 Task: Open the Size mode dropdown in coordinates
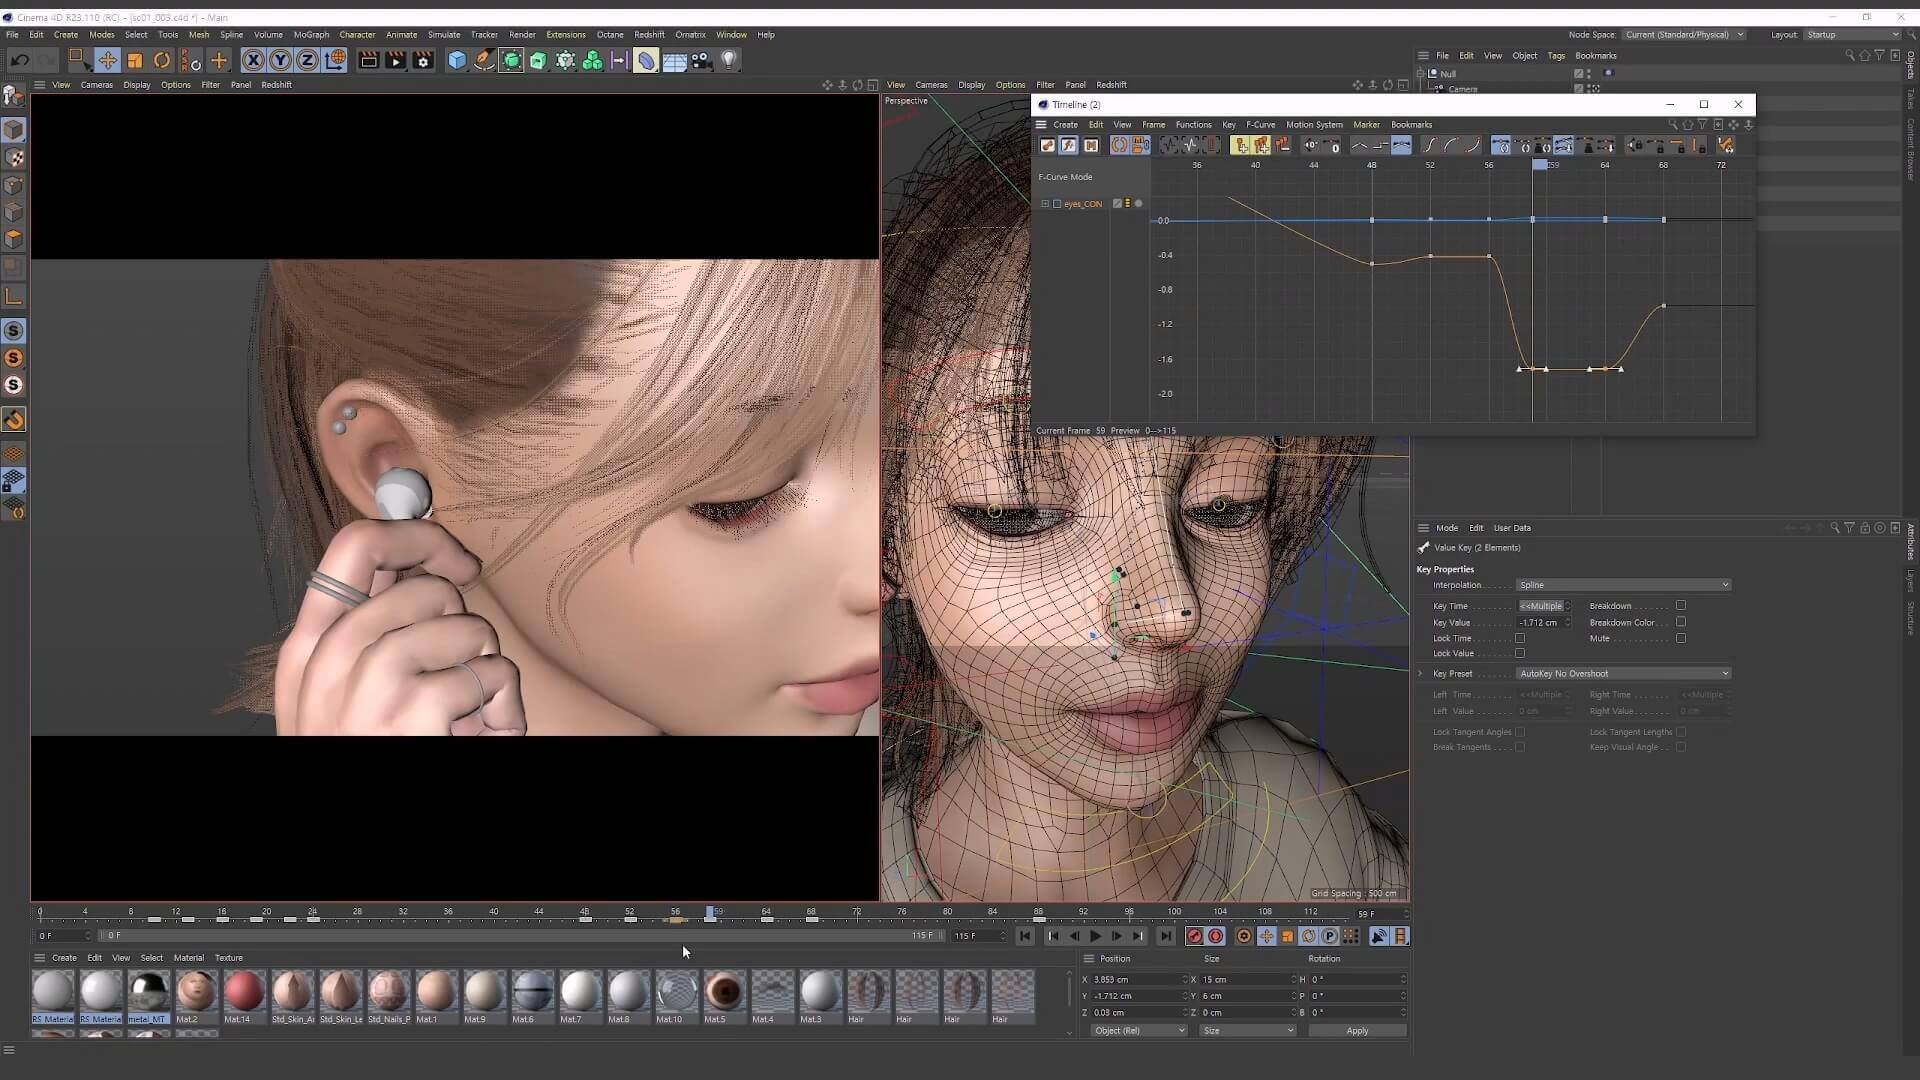1247,1031
